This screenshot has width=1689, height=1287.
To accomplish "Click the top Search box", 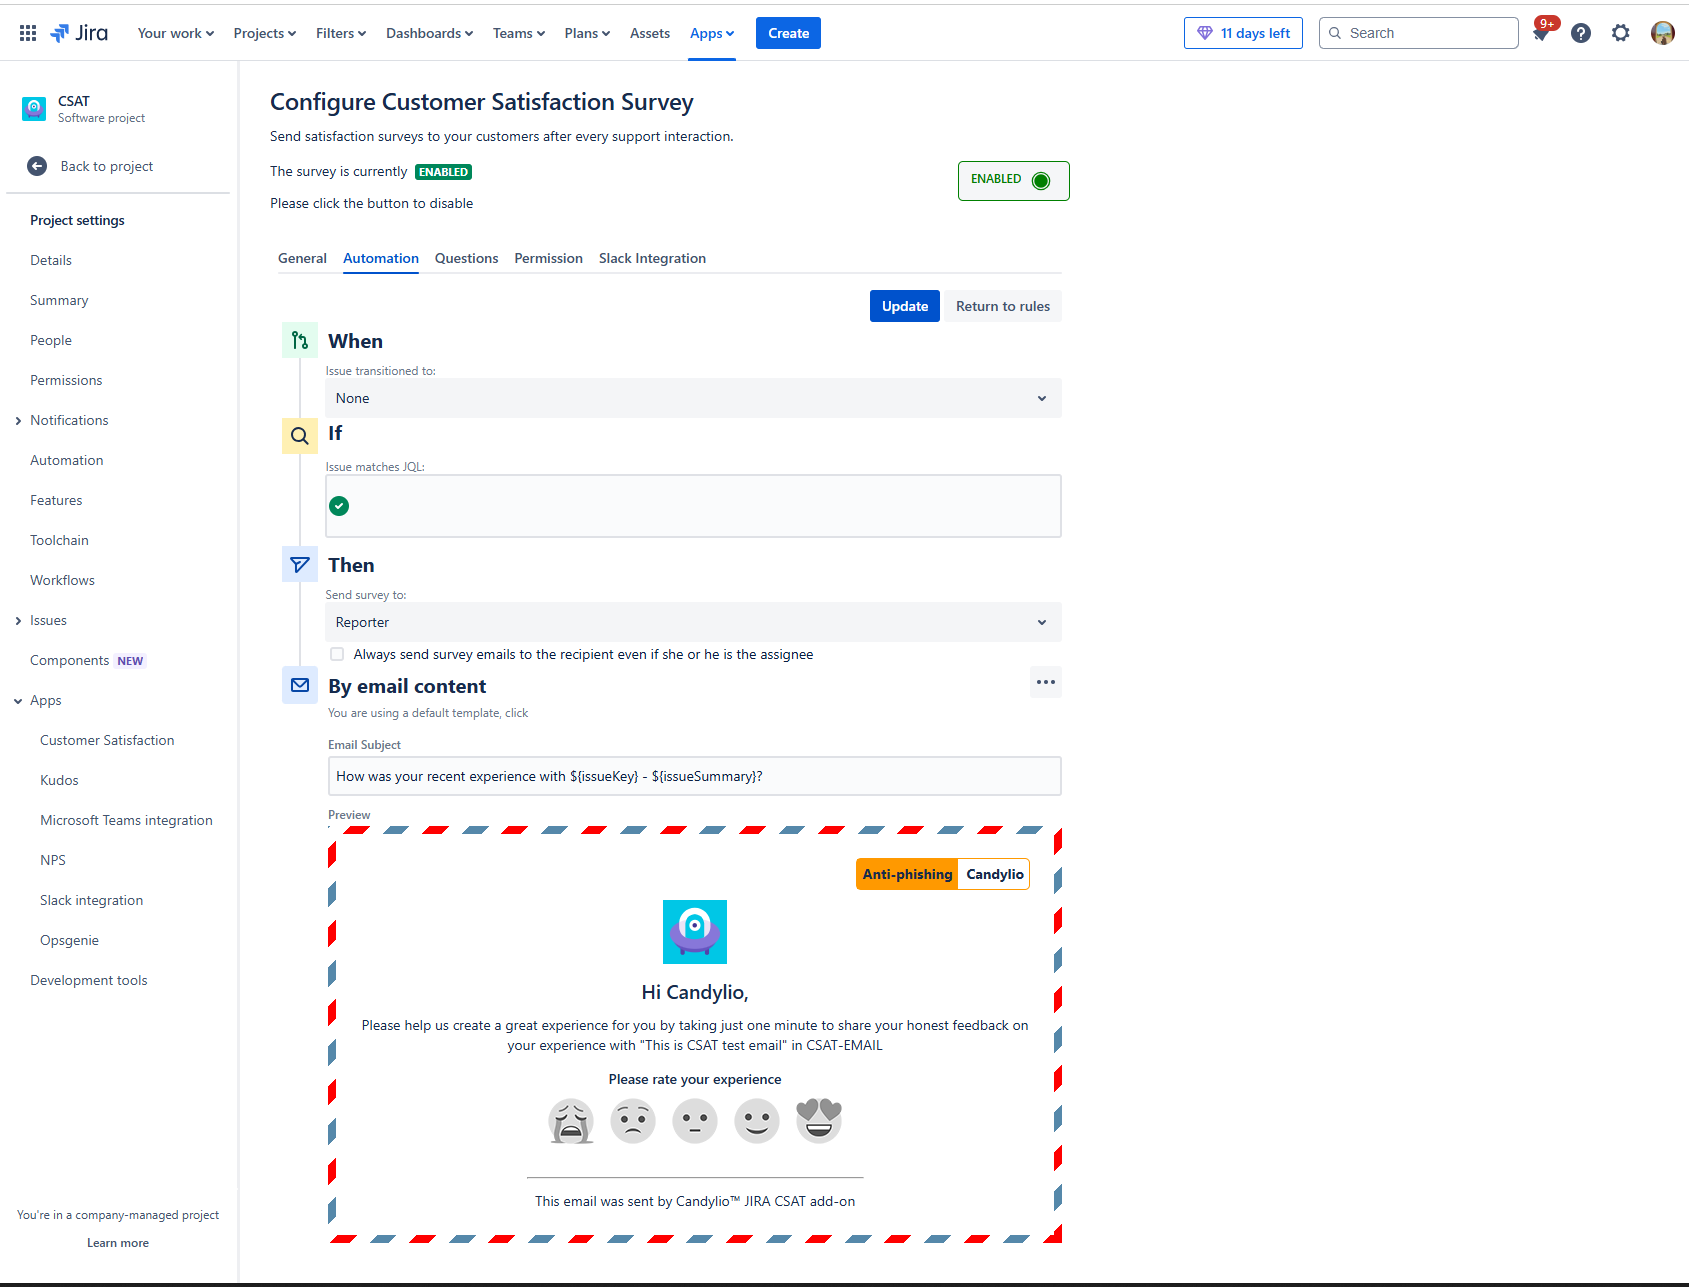I will (x=1419, y=33).
